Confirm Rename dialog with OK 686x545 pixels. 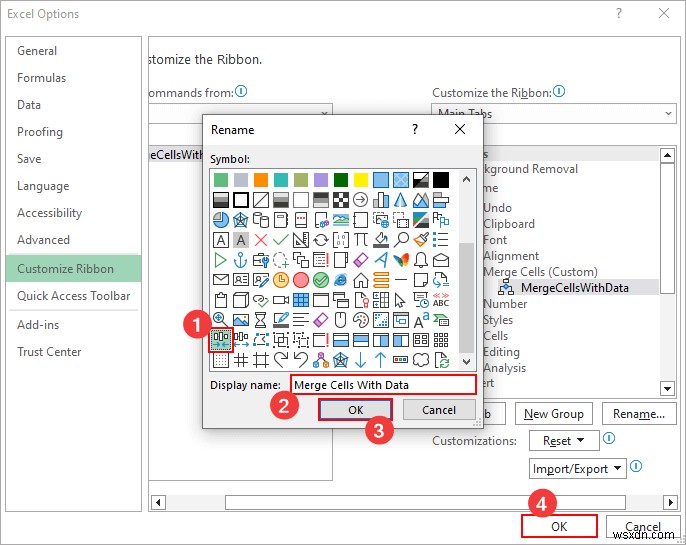(x=355, y=410)
